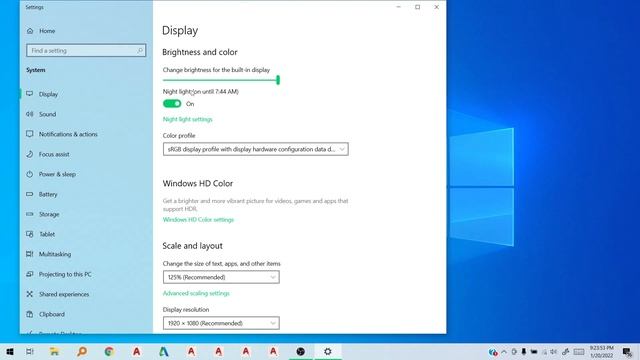This screenshot has width=640, height=360.
Task: Click the Power & sleep power icon
Action: 30,174
